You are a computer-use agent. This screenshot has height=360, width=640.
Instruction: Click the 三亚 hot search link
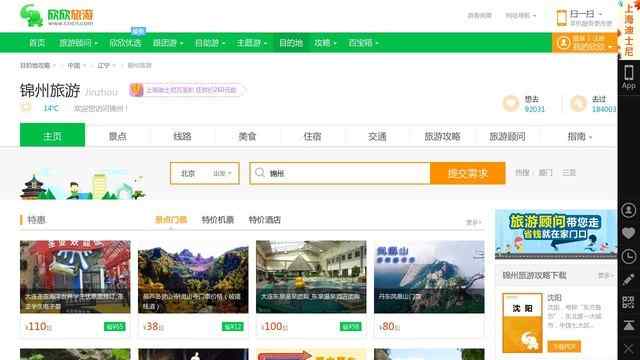(569, 173)
